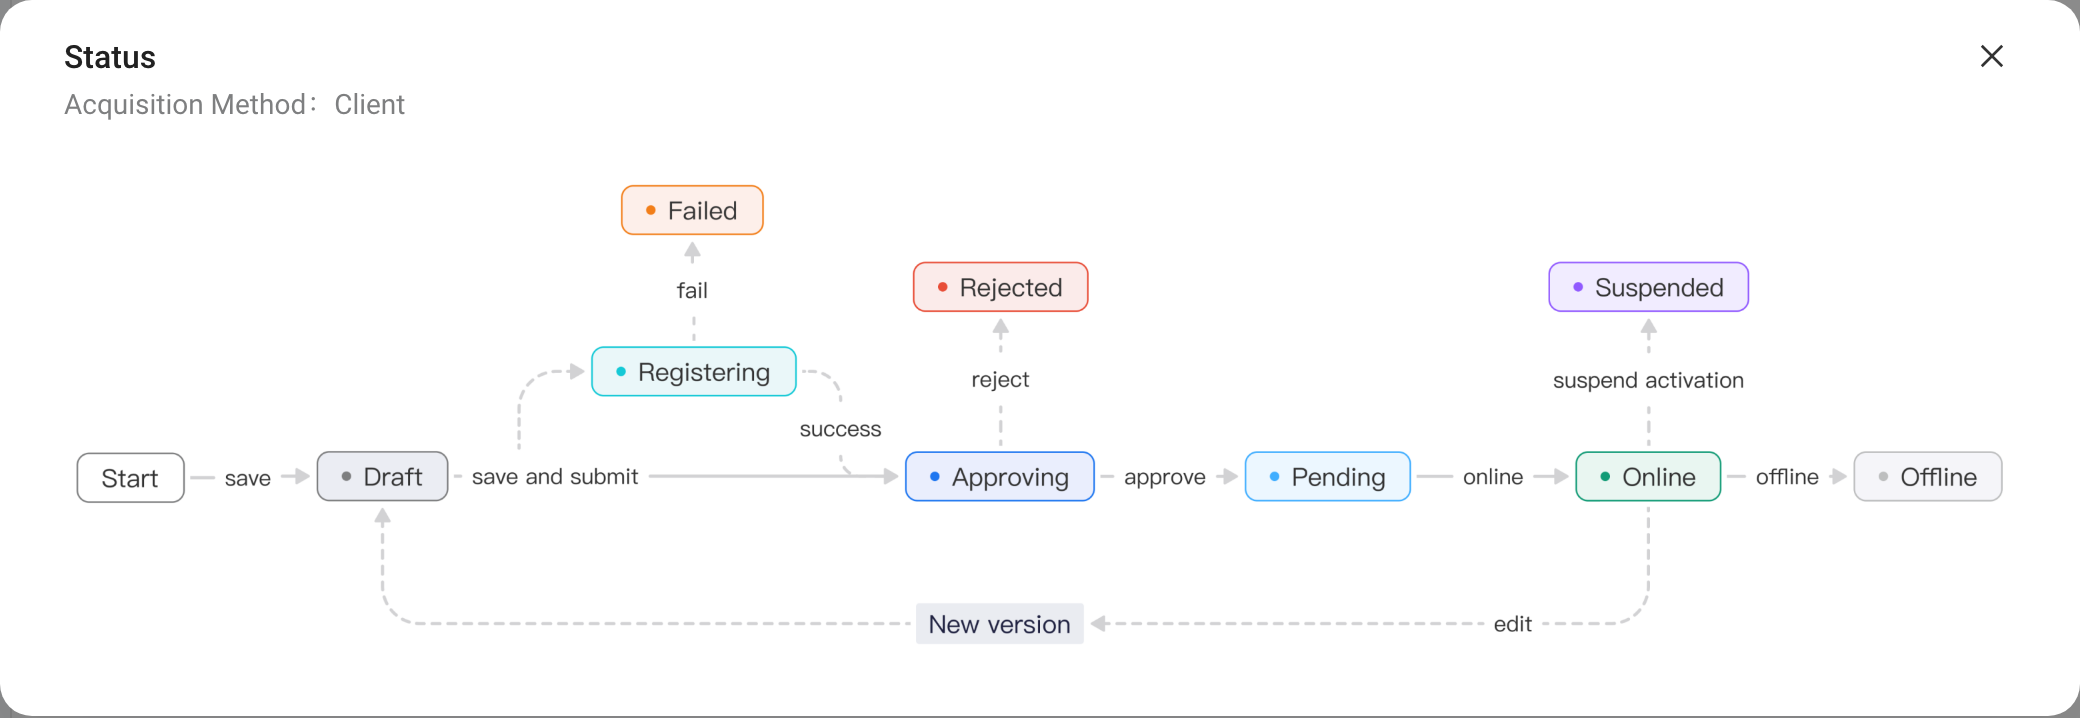Select the Draft status node

pos(383,477)
